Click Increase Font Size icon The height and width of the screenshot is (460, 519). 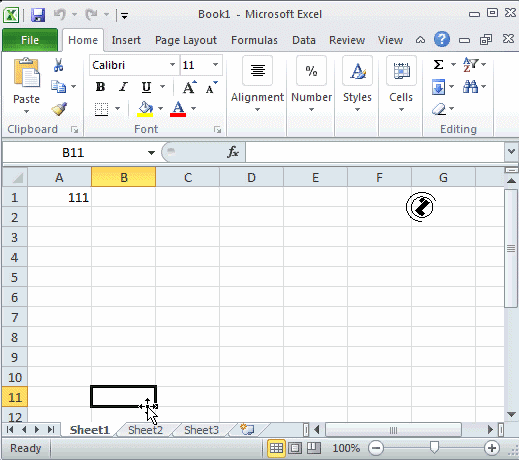(189, 87)
